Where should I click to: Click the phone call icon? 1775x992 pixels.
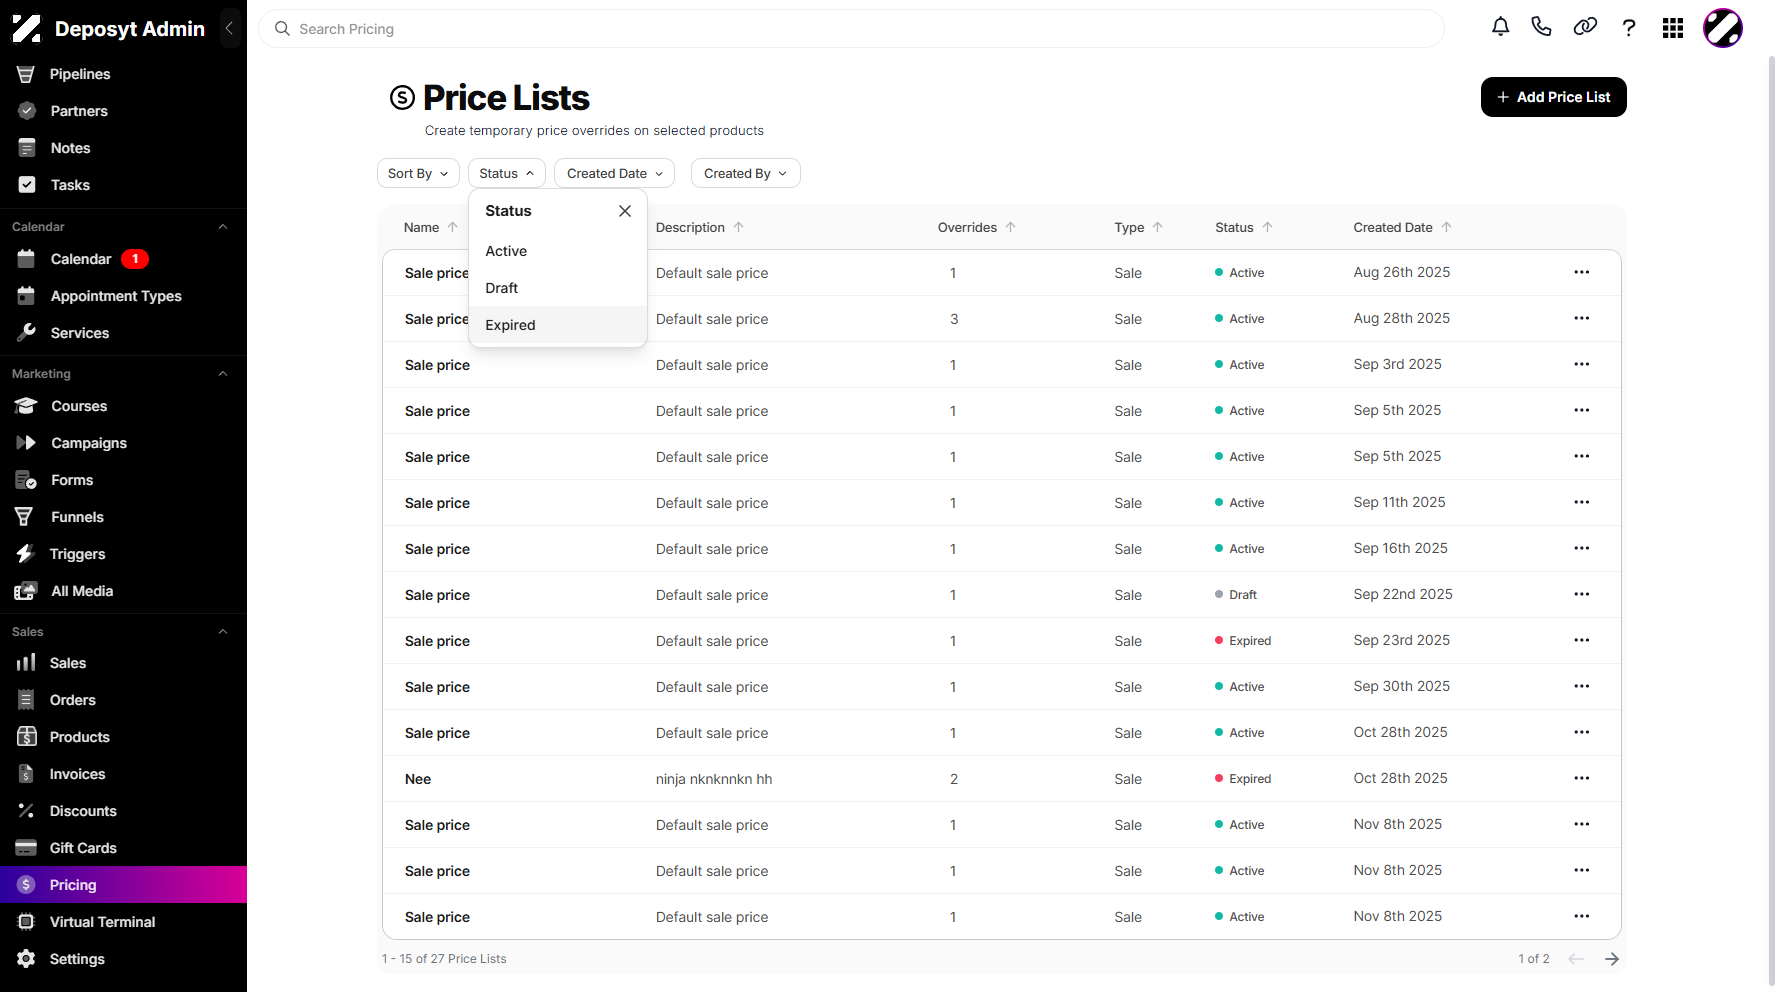pos(1541,28)
